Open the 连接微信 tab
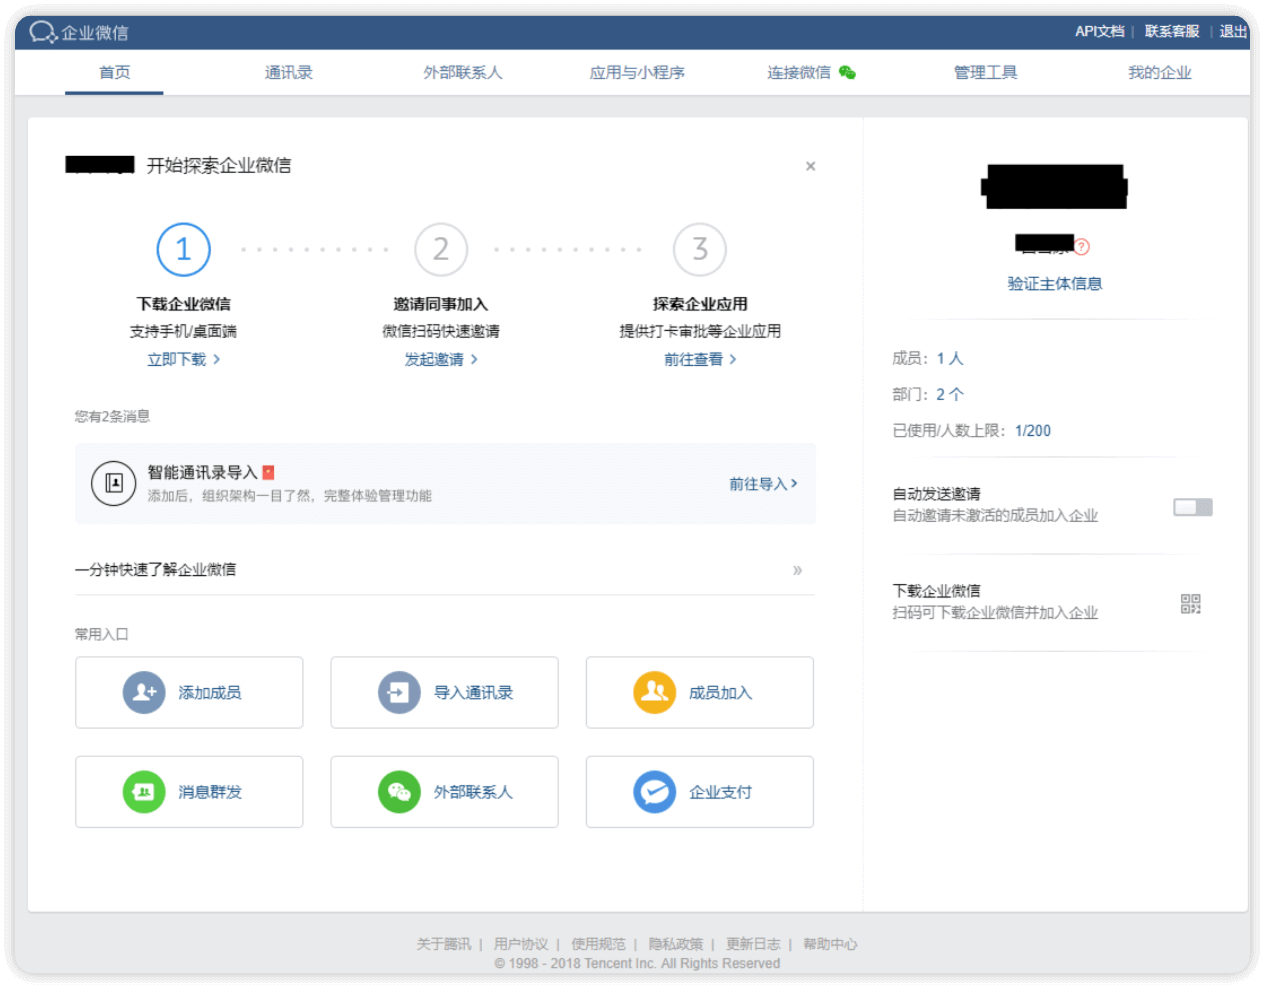Image resolution: width=1265 pixels, height=988 pixels. (799, 72)
